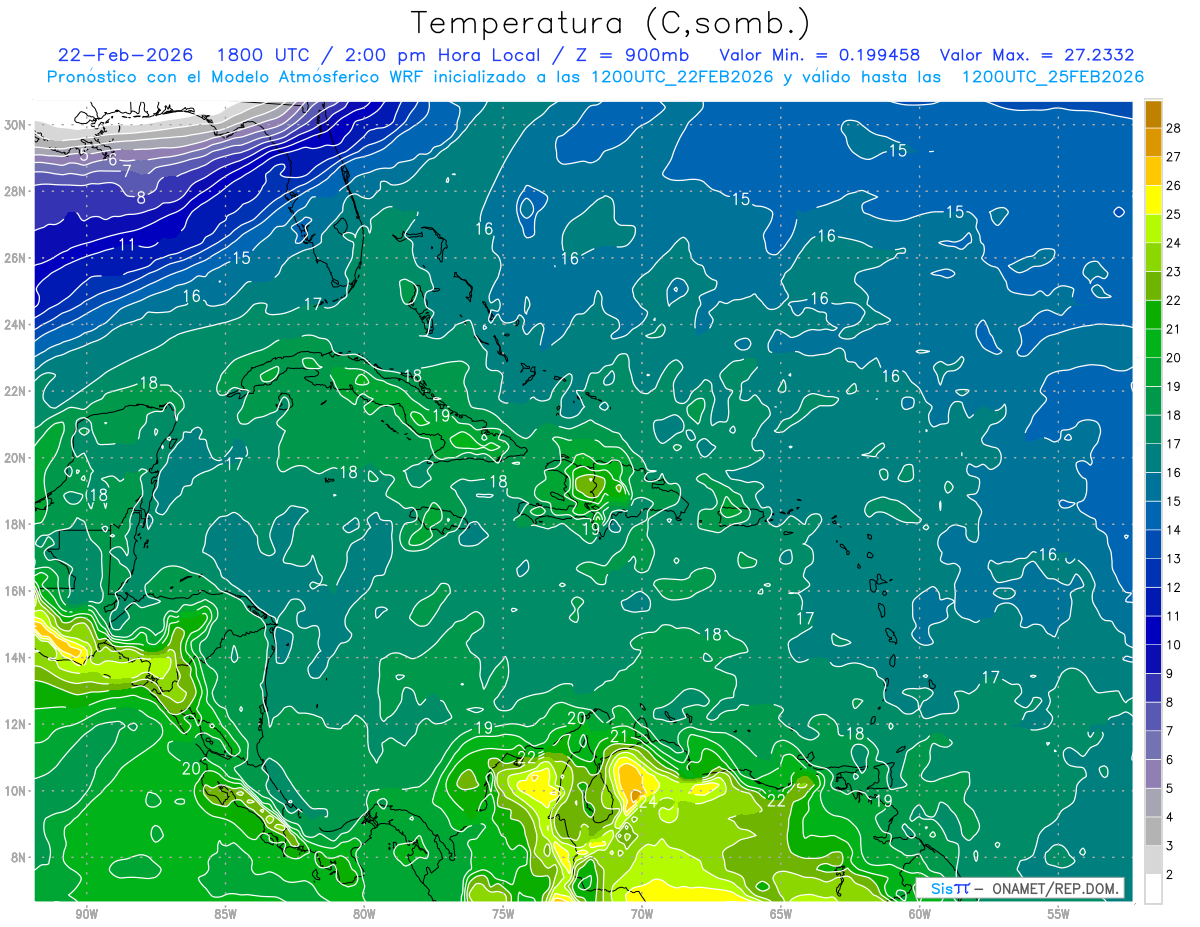
Task: Click the "60W" longitude axis label
Action: tap(920, 914)
